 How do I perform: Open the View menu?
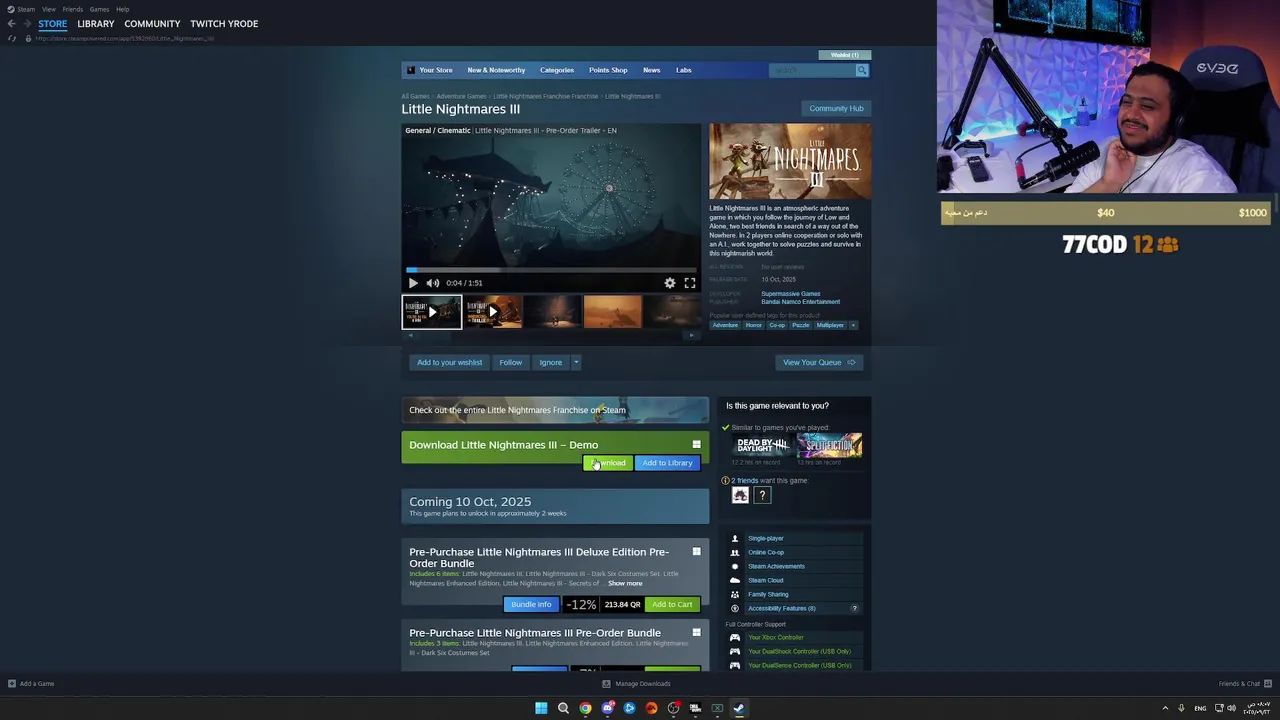pyautogui.click(x=49, y=9)
